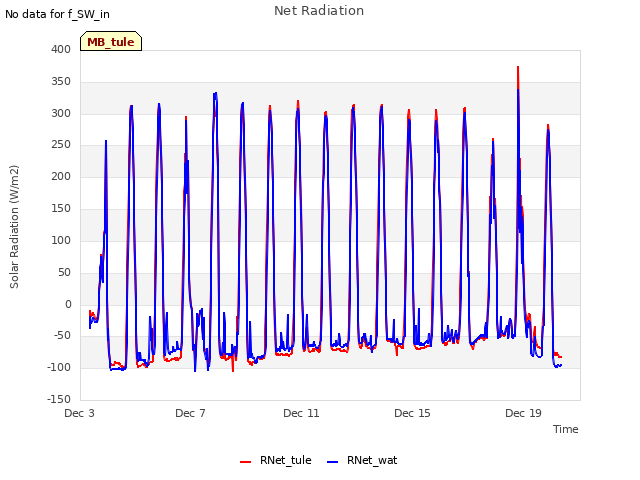Click the 0 y-axis tick label
The height and width of the screenshot is (480, 640).
point(68,304)
